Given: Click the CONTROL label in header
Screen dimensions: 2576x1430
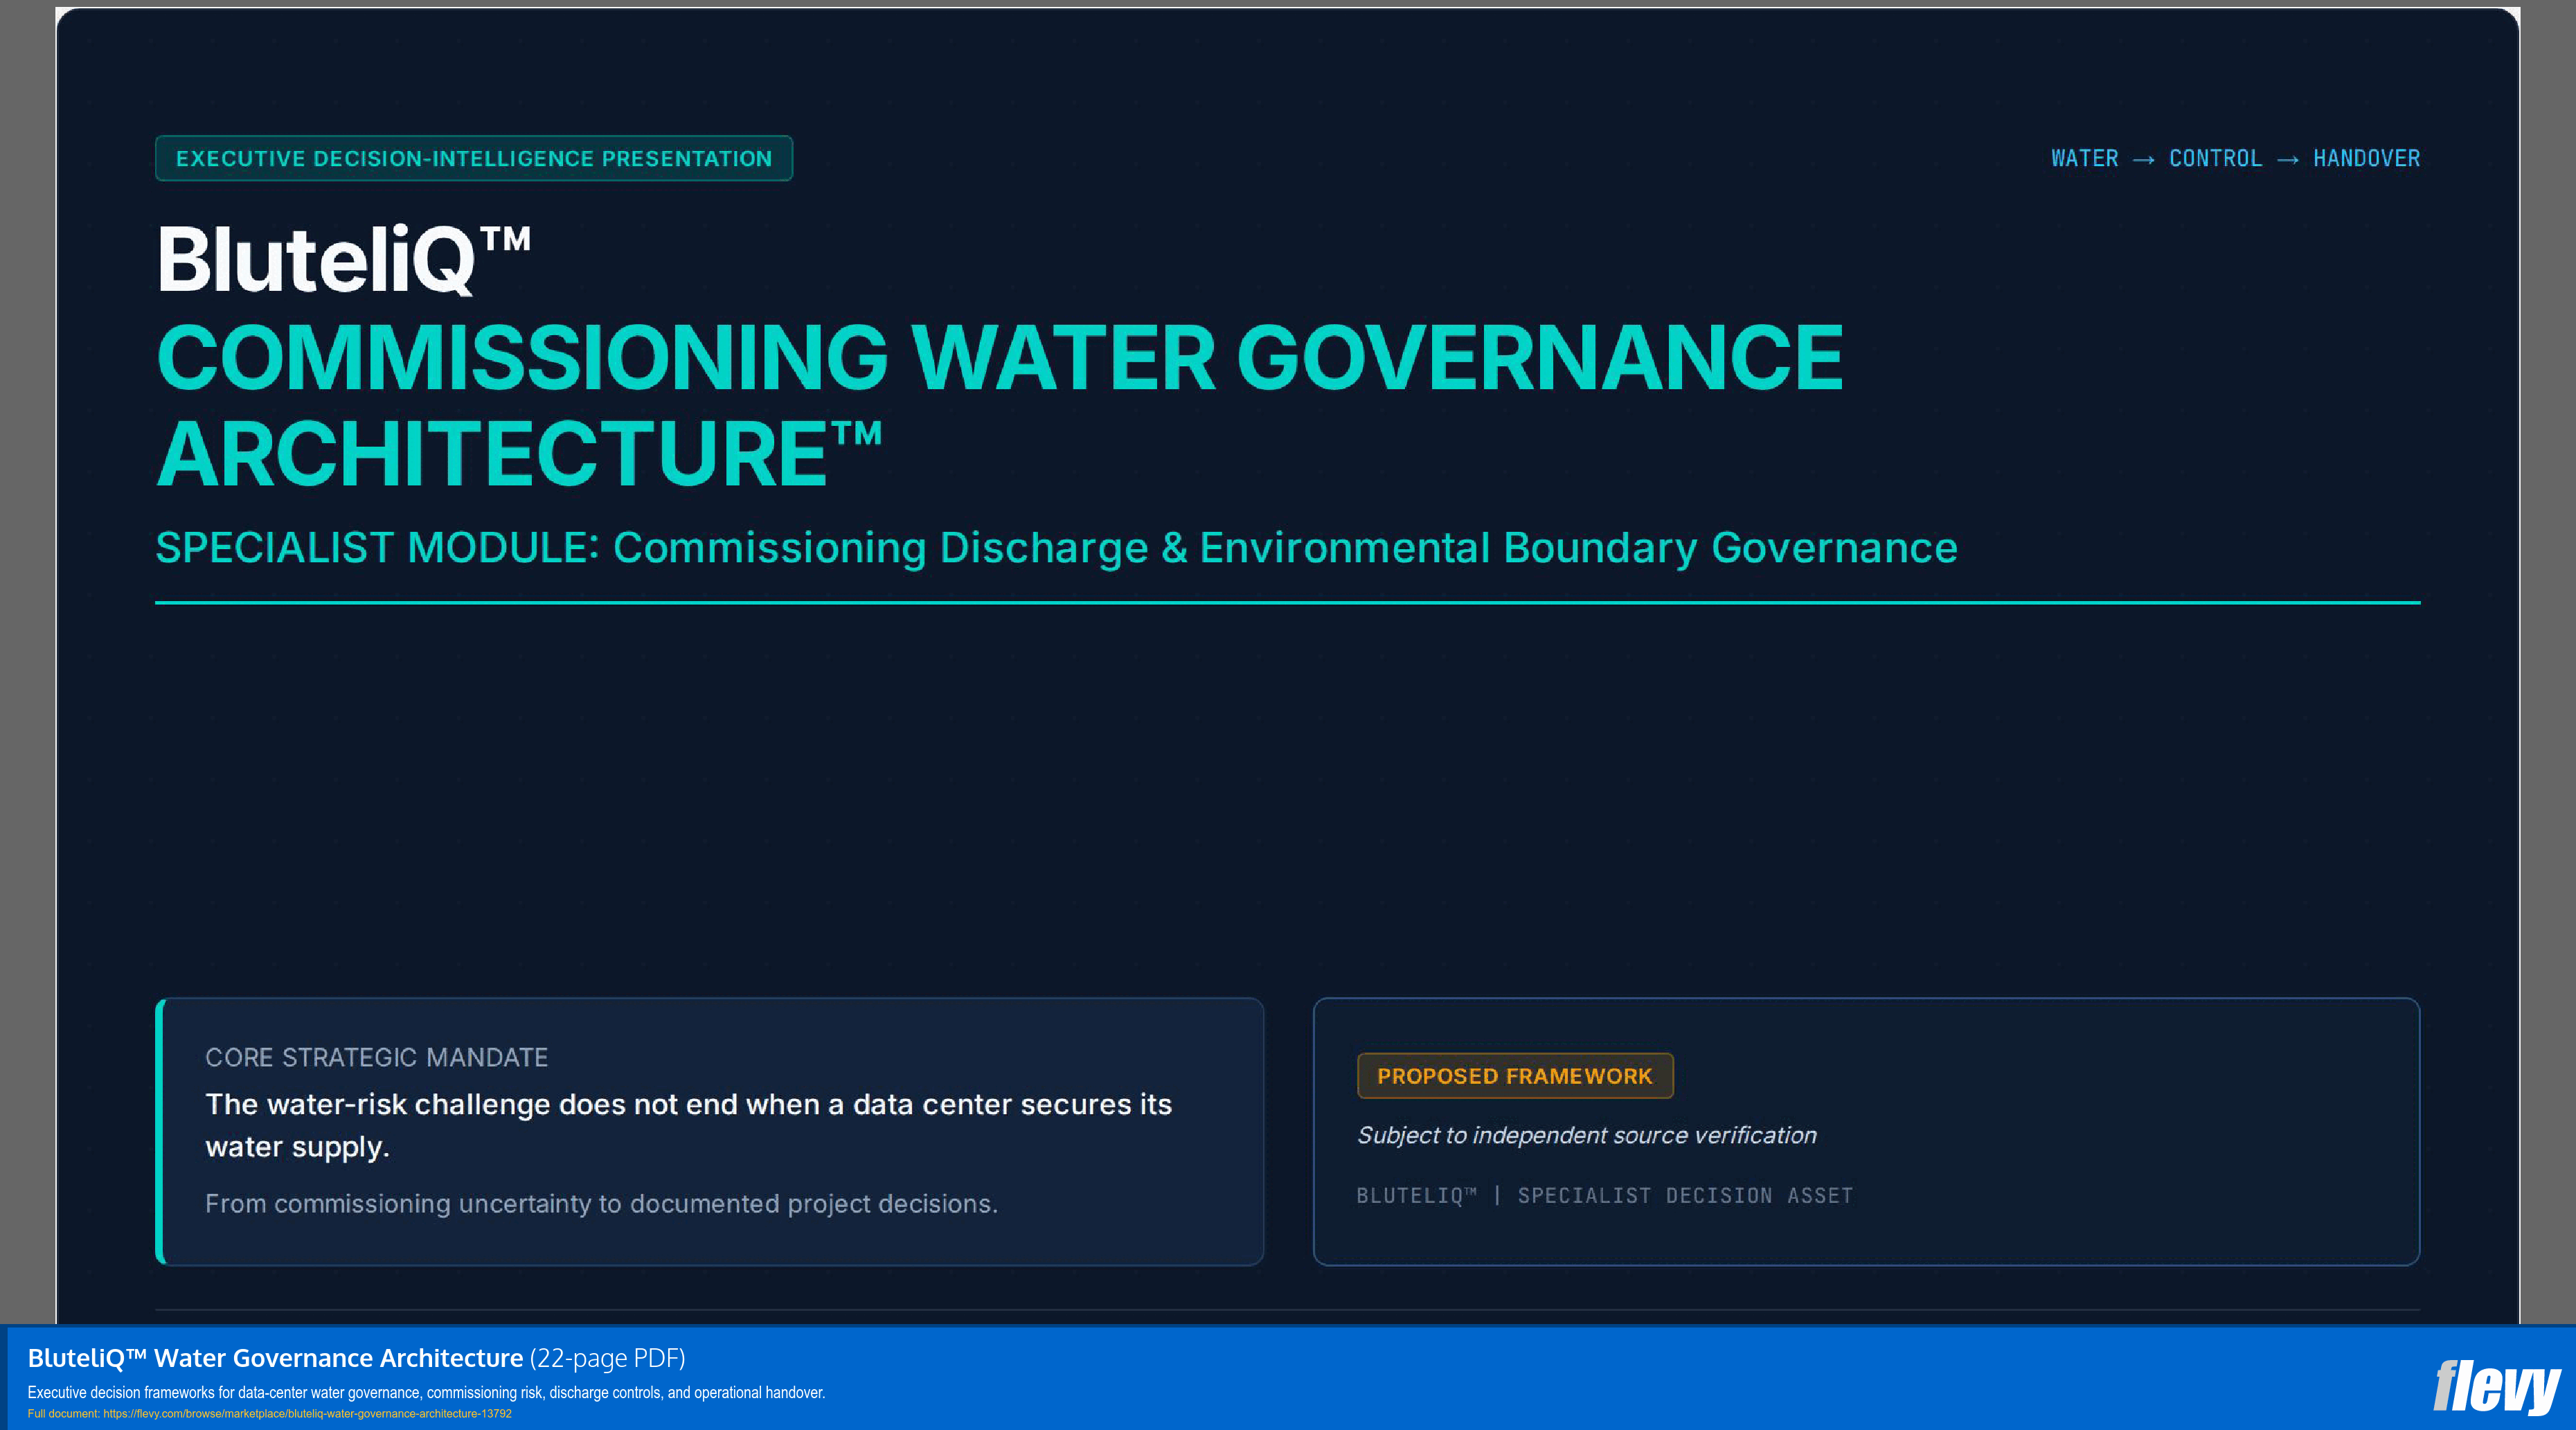Looking at the screenshot, I should click(x=2215, y=158).
